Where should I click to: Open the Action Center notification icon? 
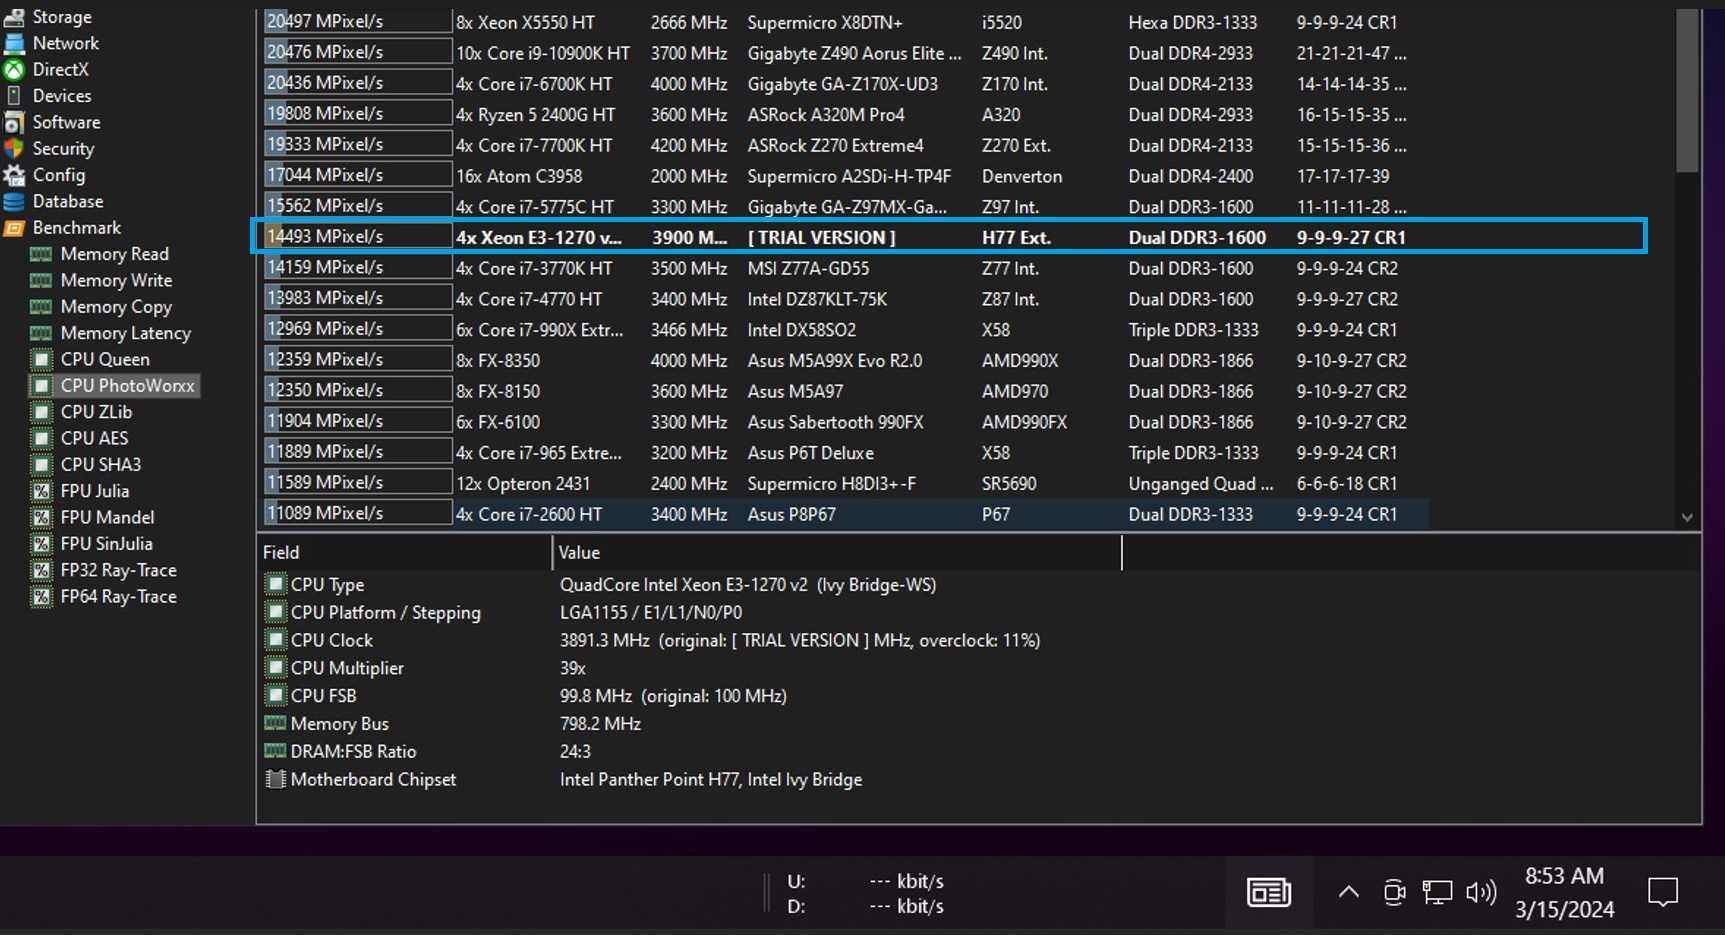(1663, 892)
